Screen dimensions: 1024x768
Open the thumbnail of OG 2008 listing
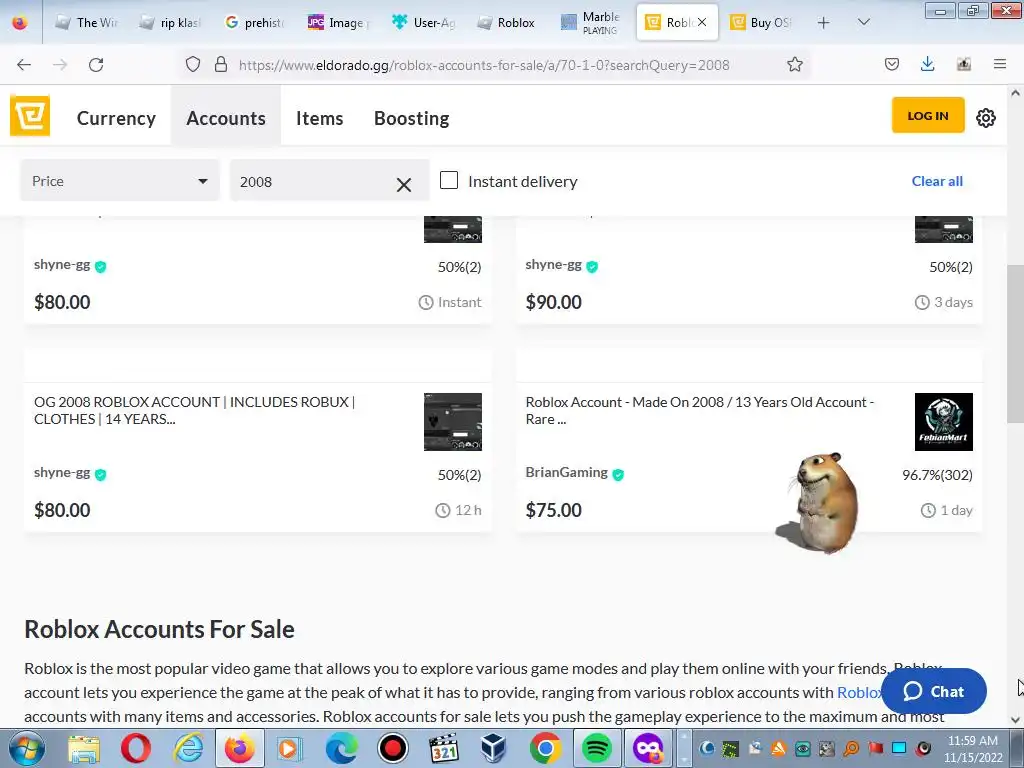(x=453, y=421)
